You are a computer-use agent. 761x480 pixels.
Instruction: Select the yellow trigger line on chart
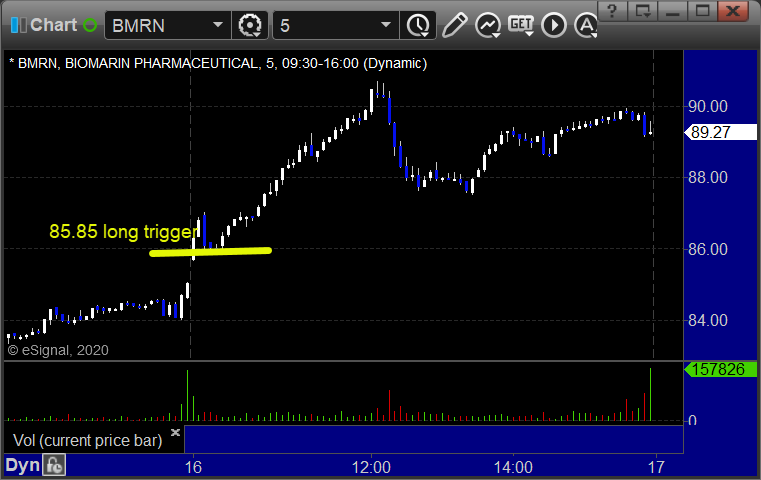210,252
